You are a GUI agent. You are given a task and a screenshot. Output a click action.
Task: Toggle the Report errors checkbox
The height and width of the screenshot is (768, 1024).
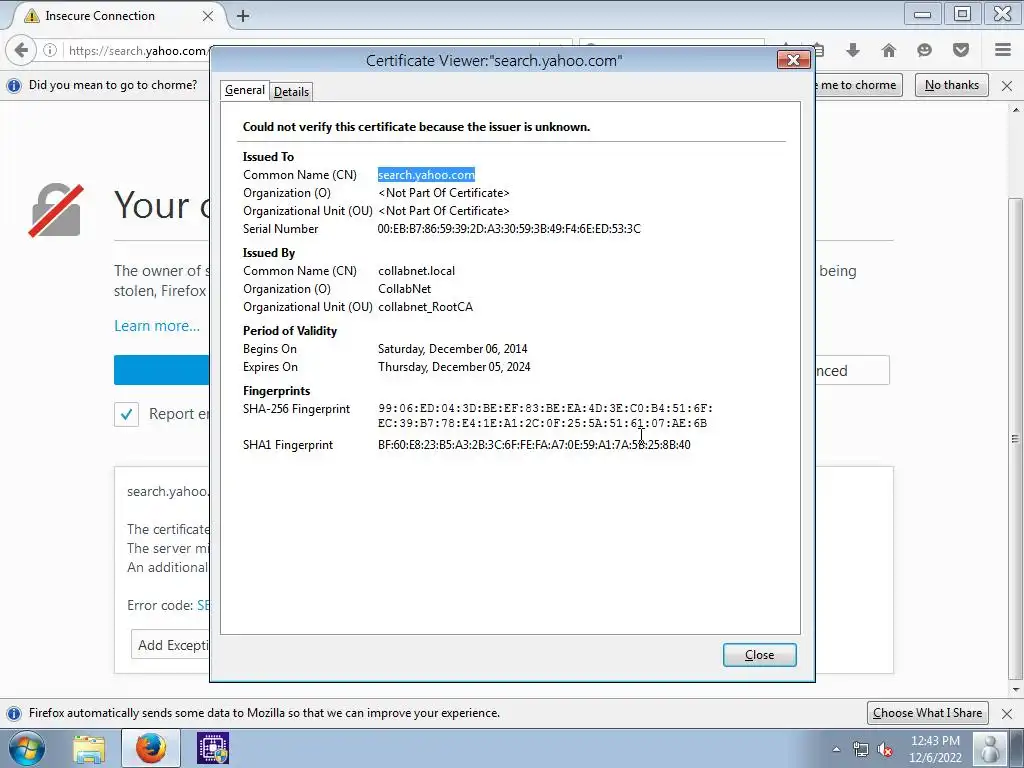pos(127,414)
